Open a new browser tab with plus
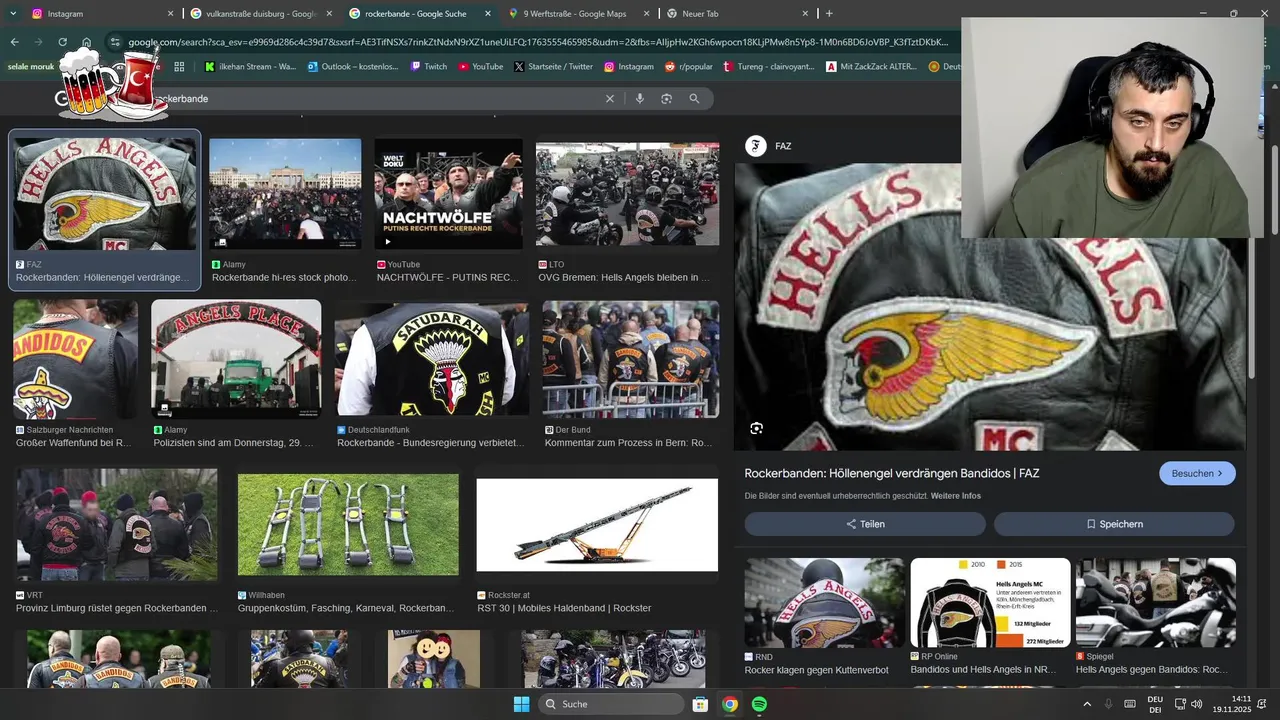 (x=829, y=14)
